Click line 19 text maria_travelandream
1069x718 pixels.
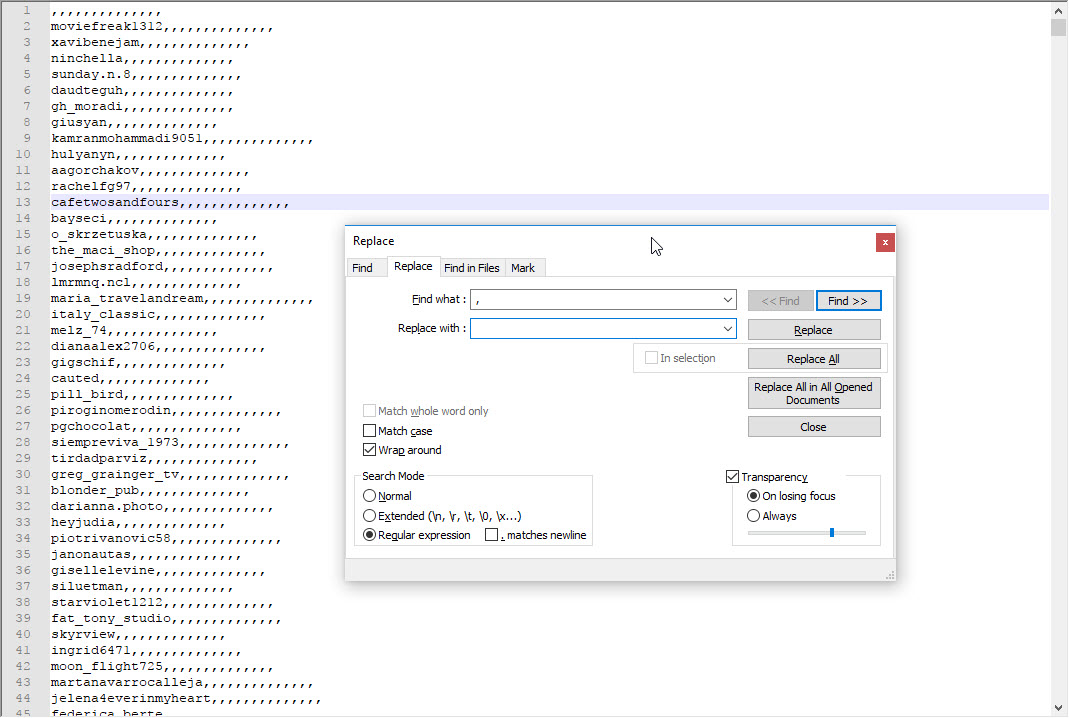127,298
